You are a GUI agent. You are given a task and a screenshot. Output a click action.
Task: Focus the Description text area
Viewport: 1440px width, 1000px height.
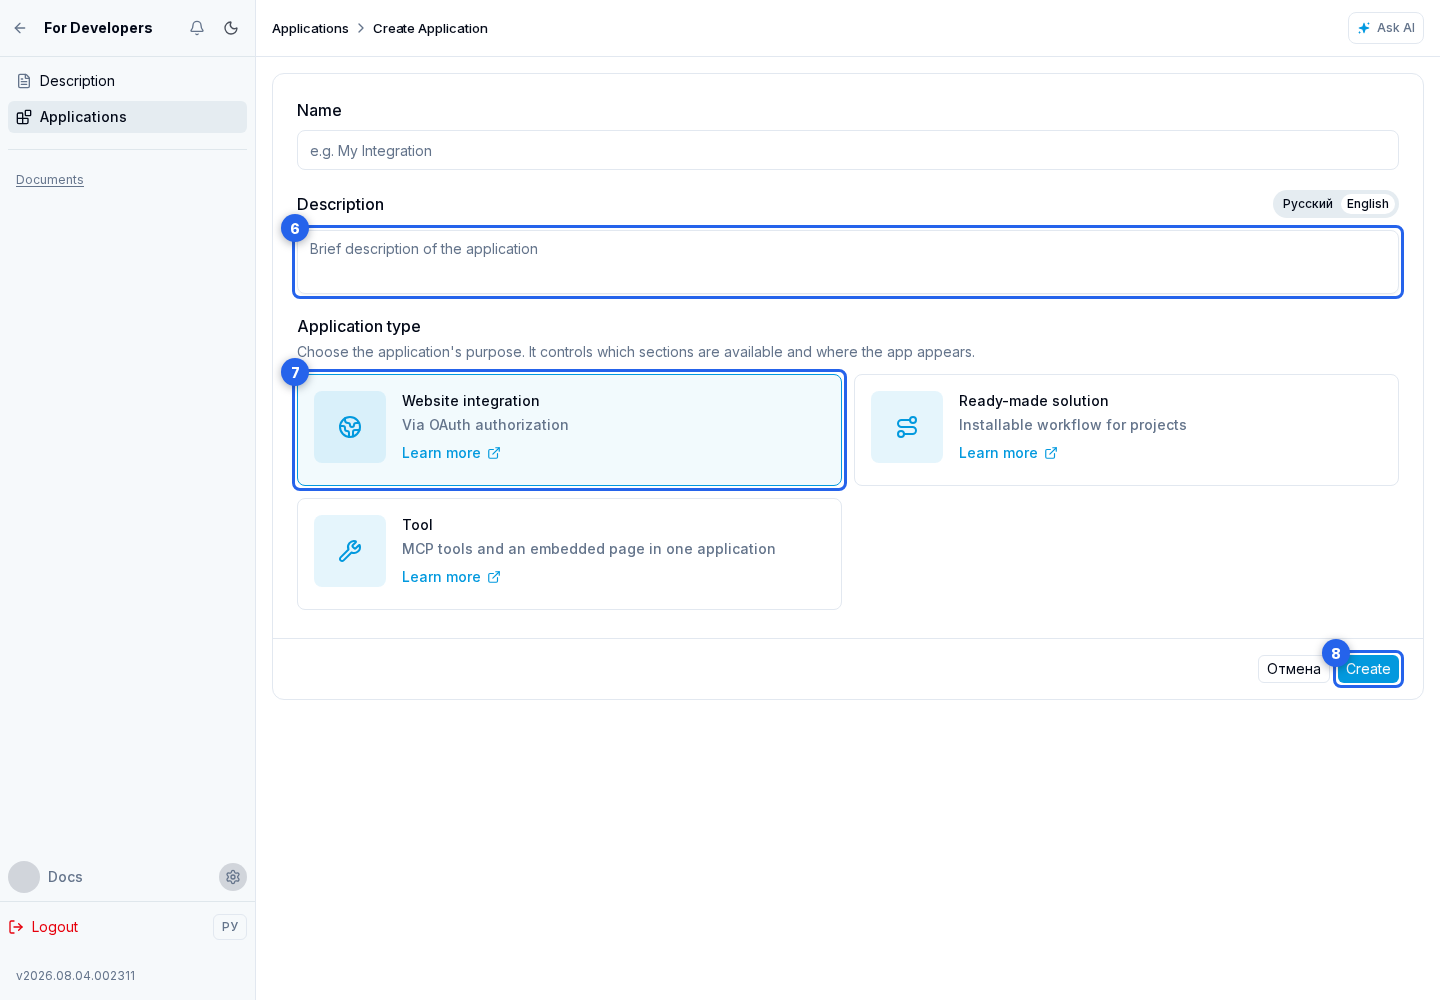pyautogui.click(x=848, y=262)
